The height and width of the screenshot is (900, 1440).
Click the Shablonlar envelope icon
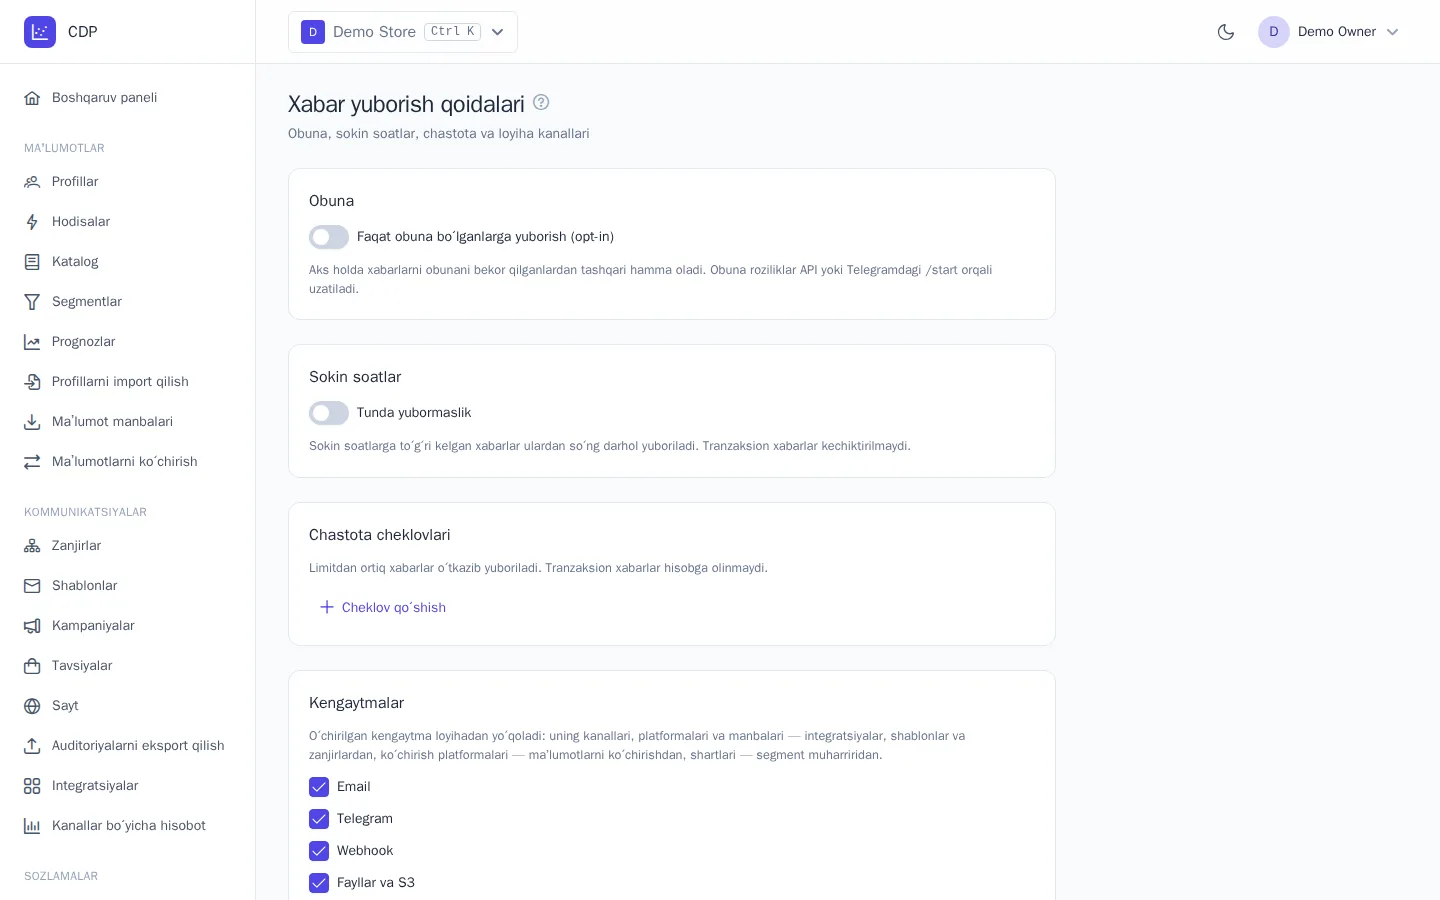click(x=32, y=586)
